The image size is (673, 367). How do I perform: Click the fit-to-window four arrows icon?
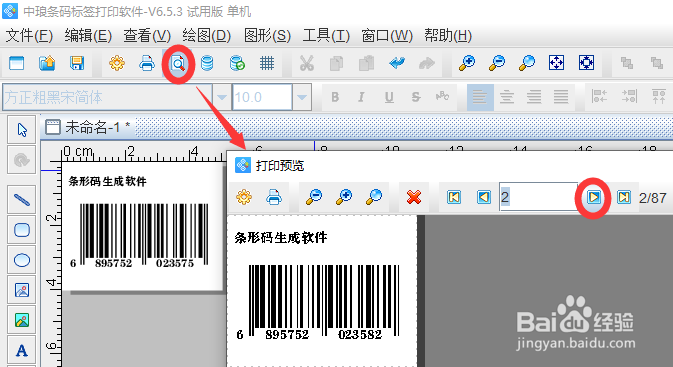pyautogui.click(x=556, y=63)
